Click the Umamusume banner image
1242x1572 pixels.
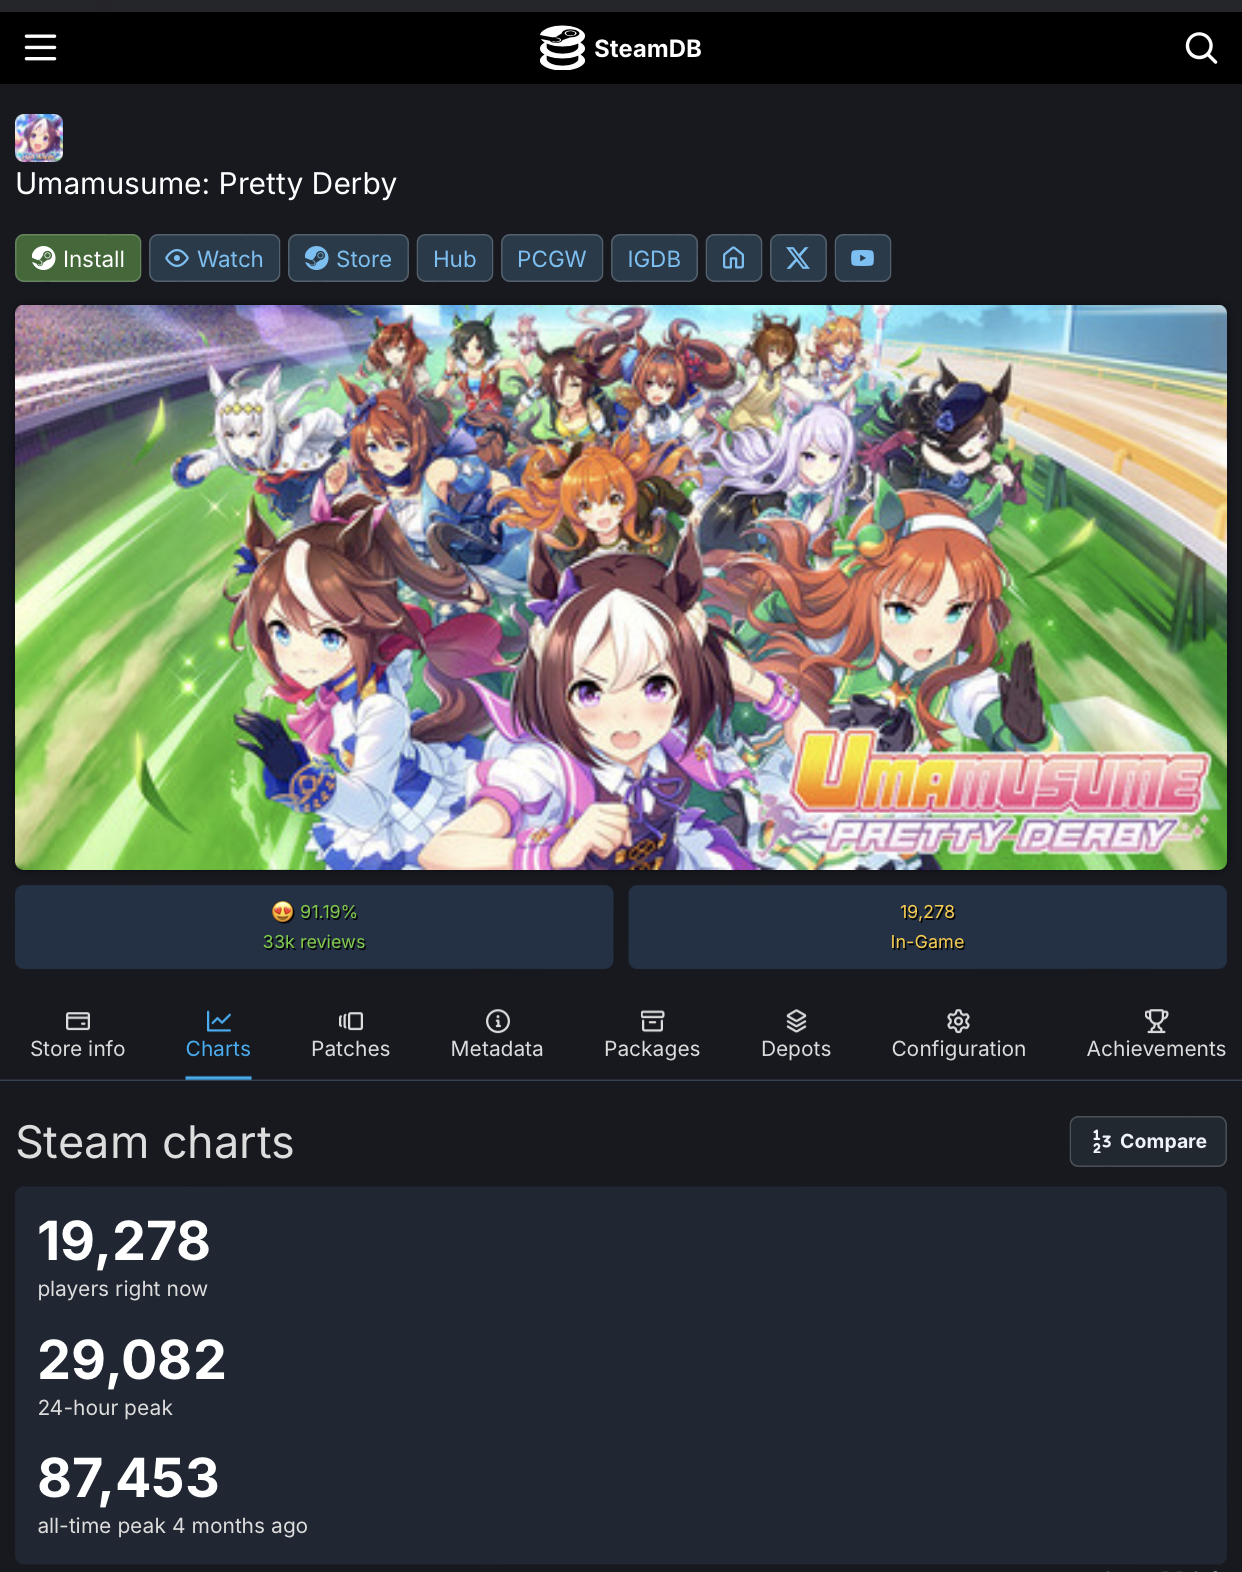[x=621, y=587]
